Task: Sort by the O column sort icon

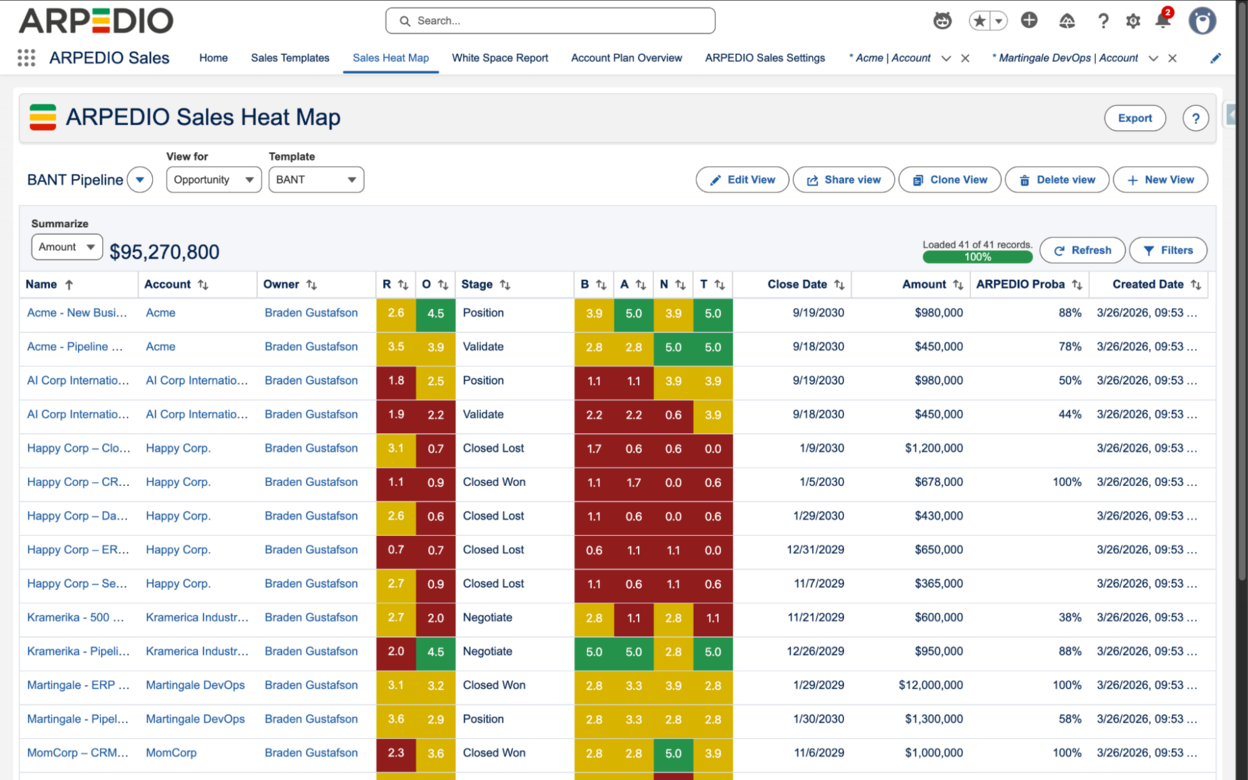Action: click(x=443, y=285)
